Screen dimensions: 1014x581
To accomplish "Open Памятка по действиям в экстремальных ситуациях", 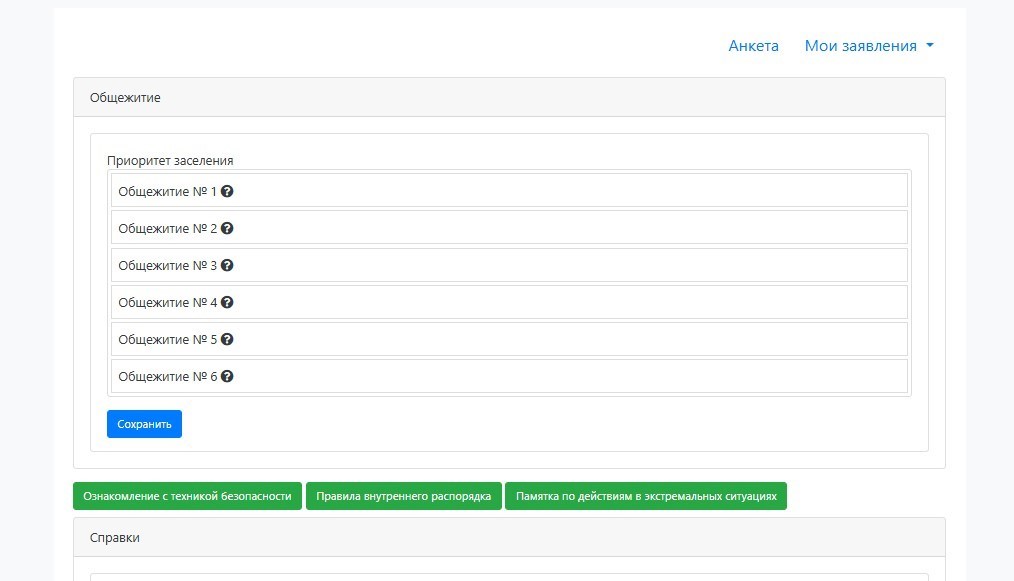I will (x=646, y=496).
